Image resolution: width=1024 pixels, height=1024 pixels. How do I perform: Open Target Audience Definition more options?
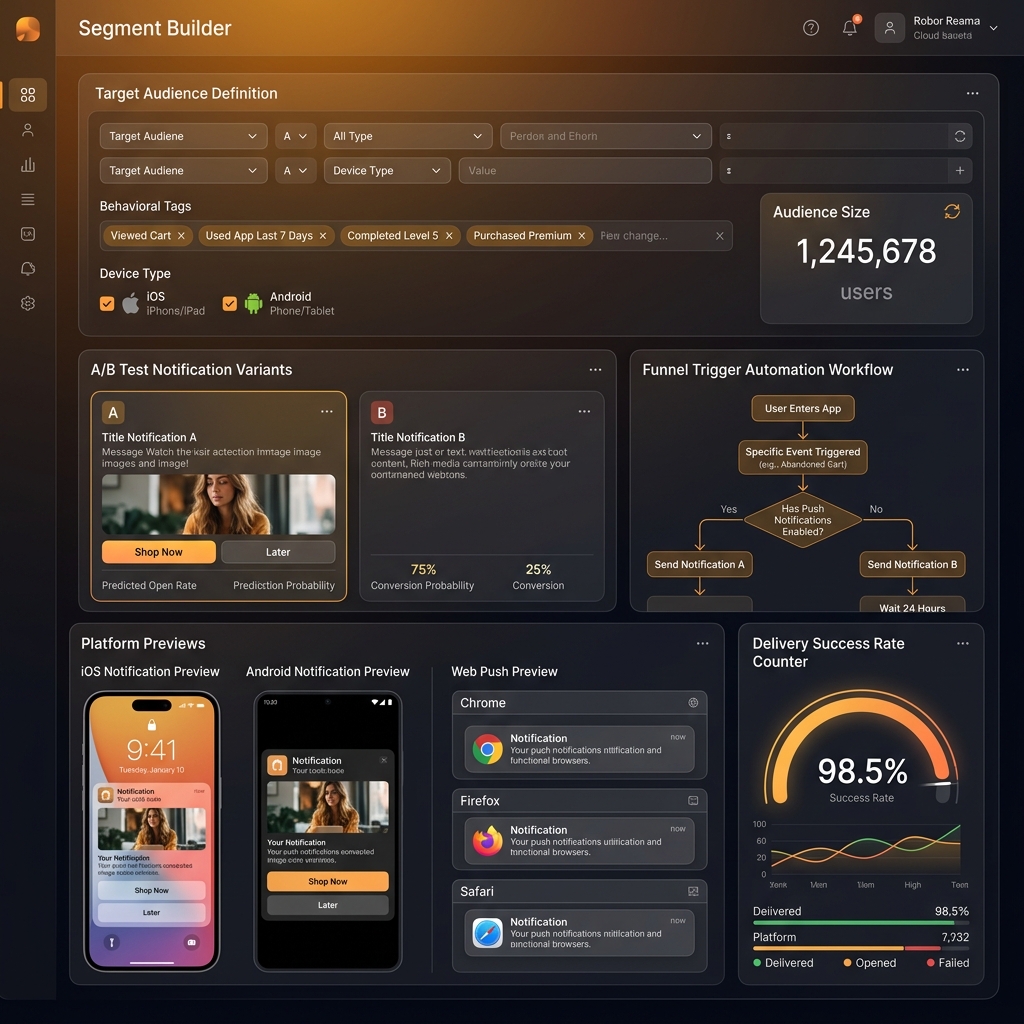[x=972, y=93]
